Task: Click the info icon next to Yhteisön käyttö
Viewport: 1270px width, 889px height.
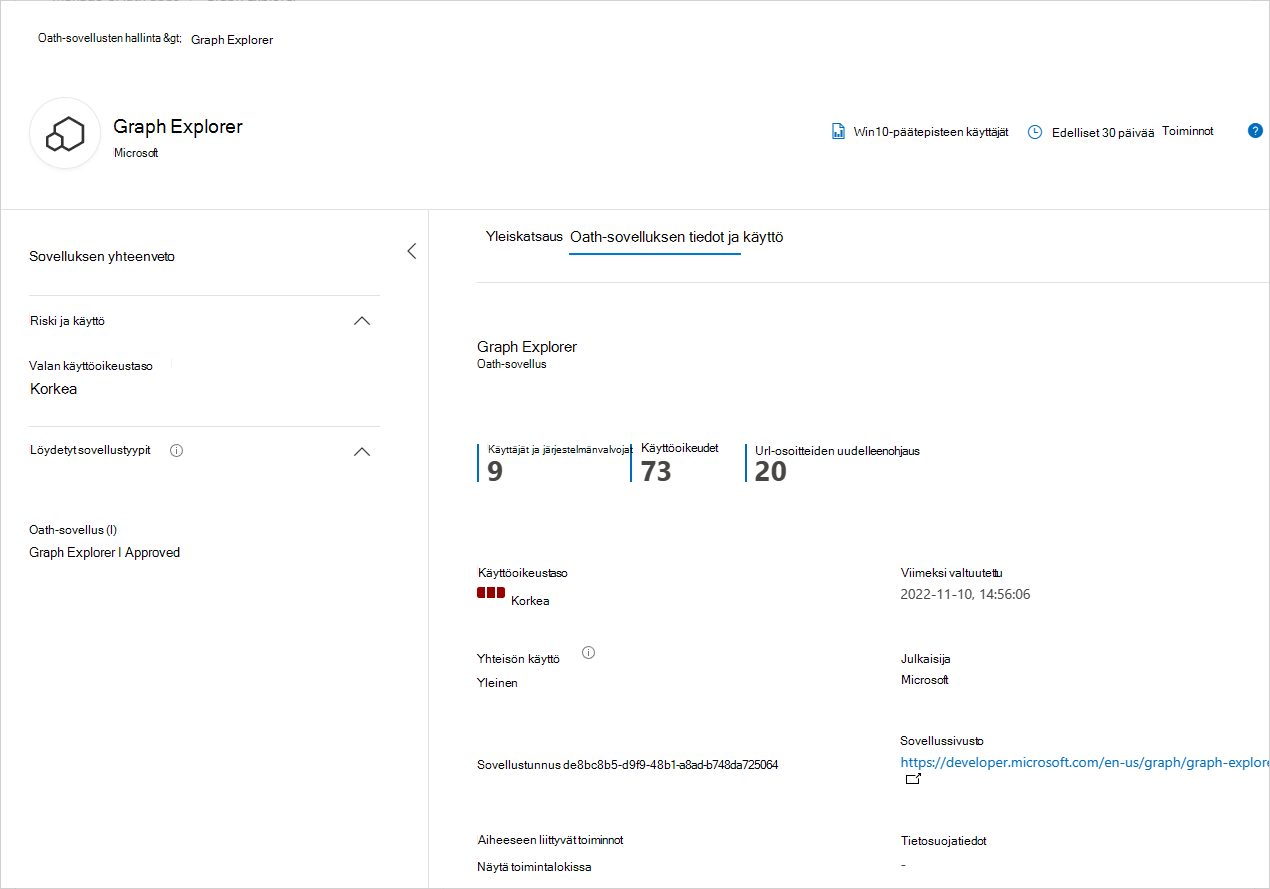Action: point(588,652)
